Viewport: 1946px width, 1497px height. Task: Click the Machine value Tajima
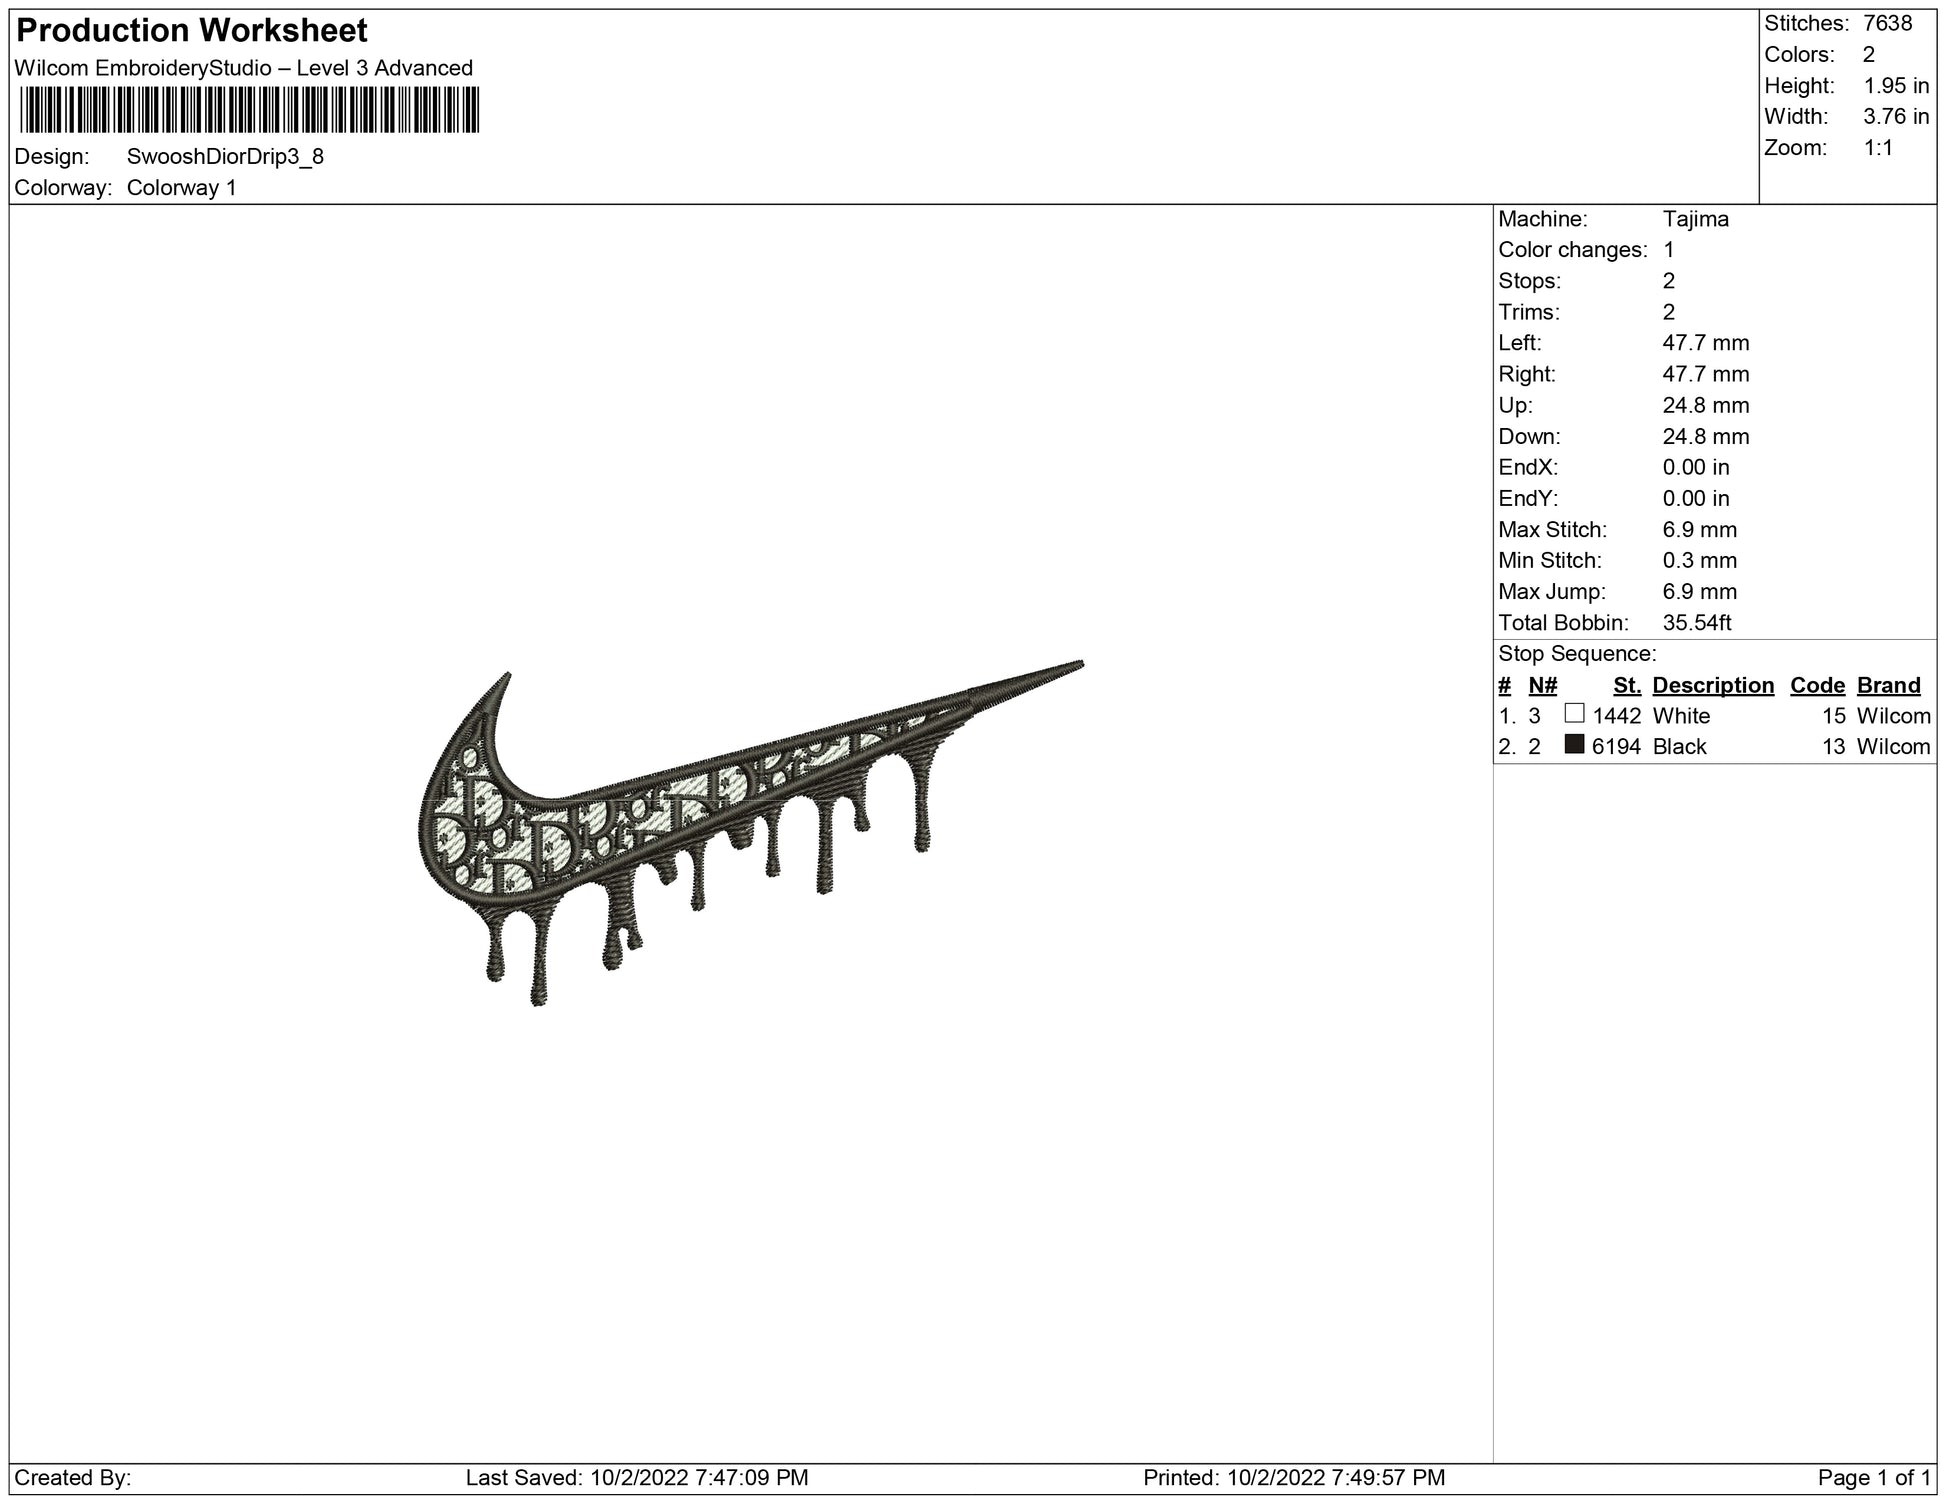tap(1695, 219)
